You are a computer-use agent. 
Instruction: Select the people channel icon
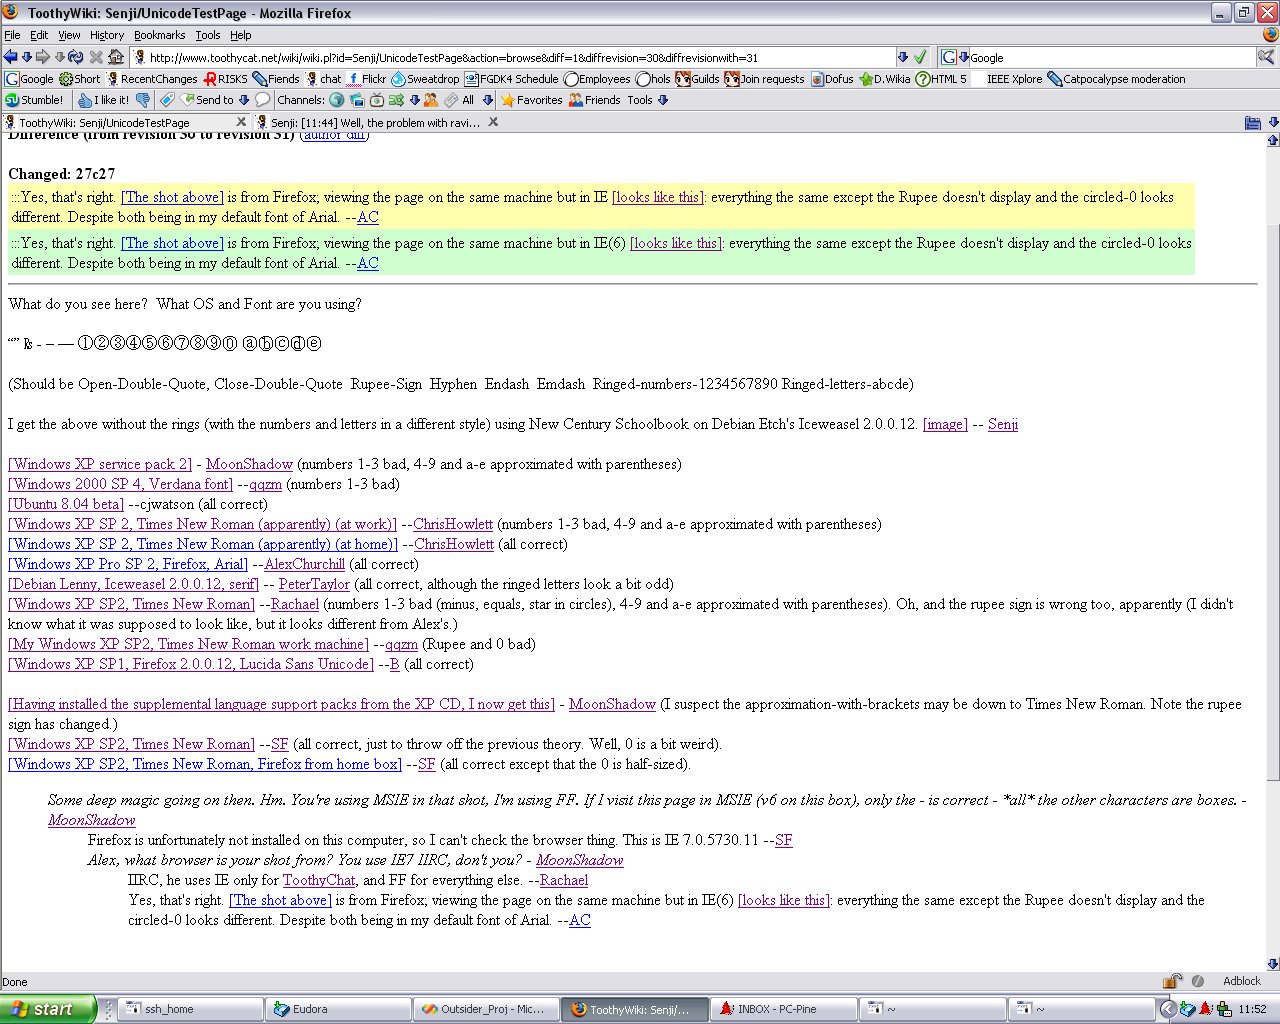click(x=431, y=100)
